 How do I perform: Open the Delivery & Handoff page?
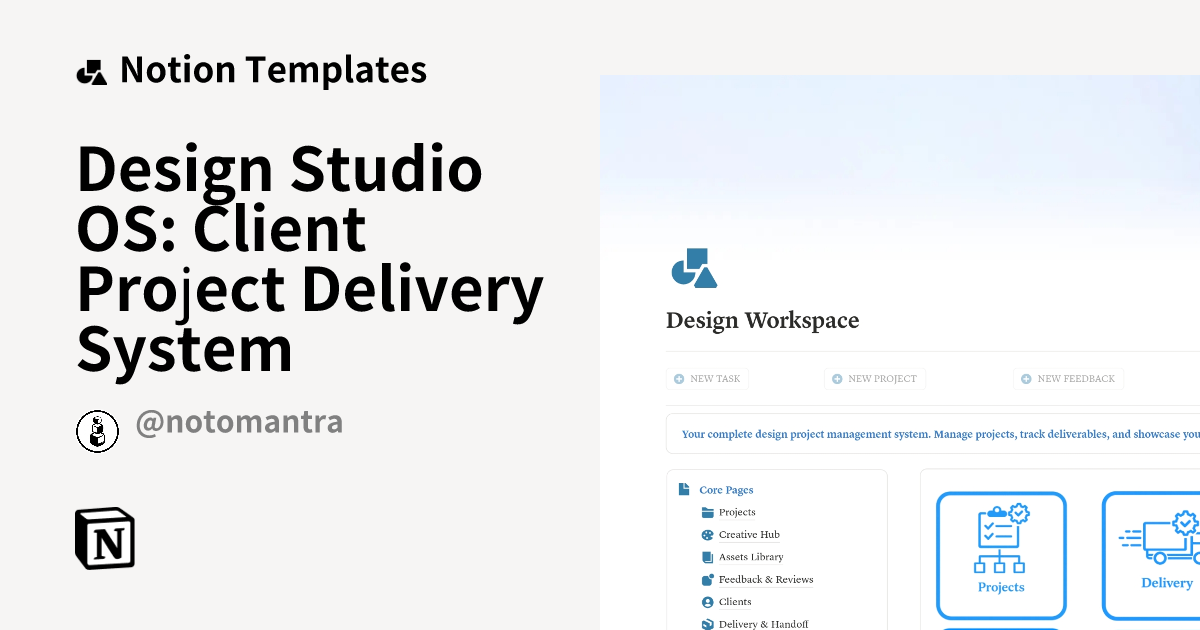point(763,624)
